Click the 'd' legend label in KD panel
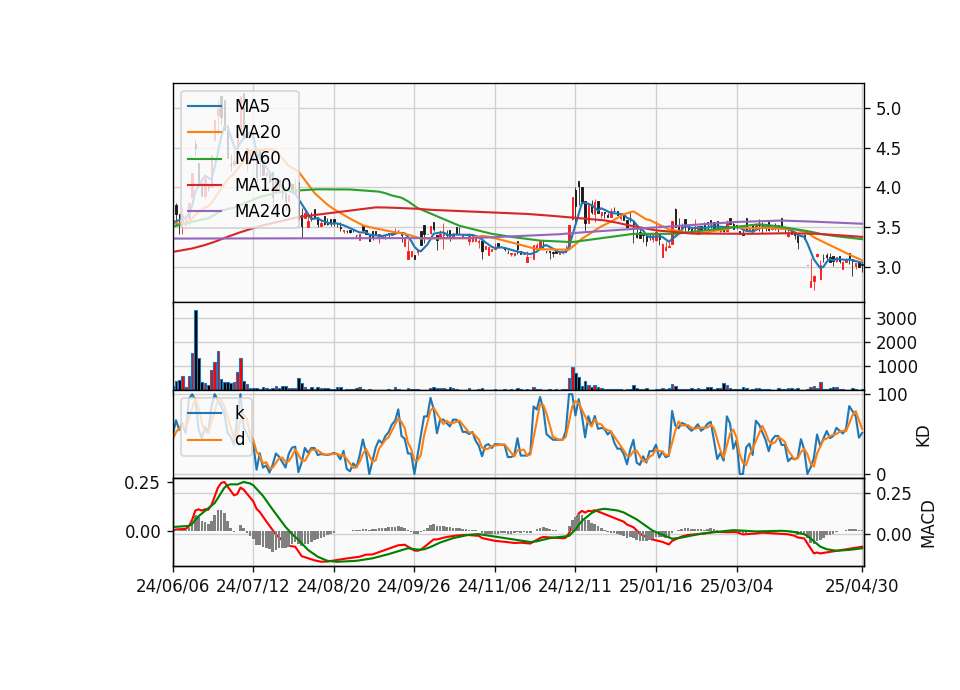The image size is (960, 690). [x=240, y=440]
